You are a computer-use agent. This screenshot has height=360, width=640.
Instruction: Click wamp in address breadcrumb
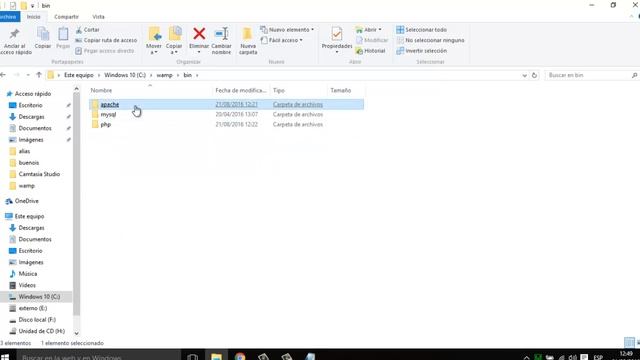[x=164, y=75]
